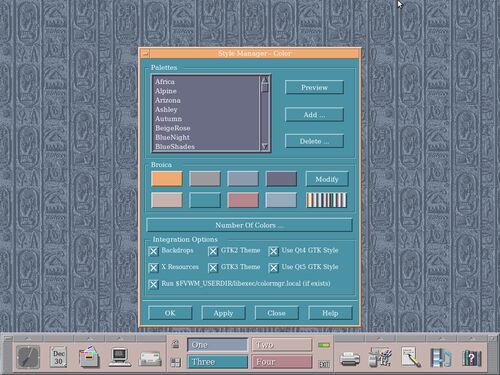Open the mail icon in the panel
This screenshot has height=375, width=500.
pos(150,359)
